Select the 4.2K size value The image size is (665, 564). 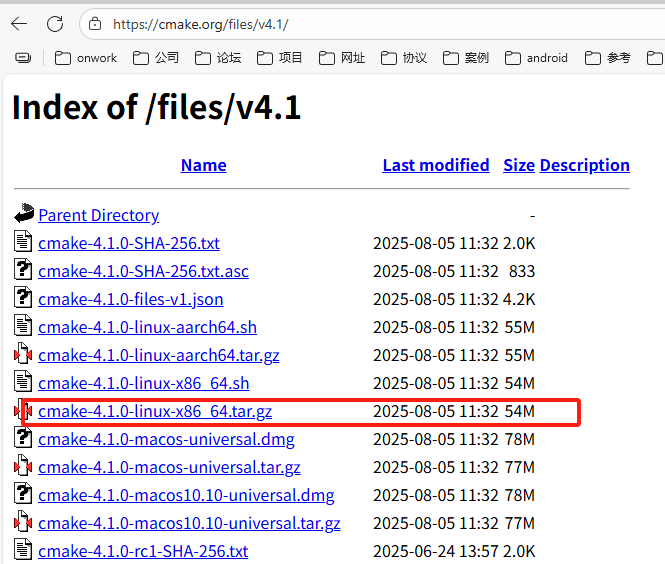coord(519,299)
